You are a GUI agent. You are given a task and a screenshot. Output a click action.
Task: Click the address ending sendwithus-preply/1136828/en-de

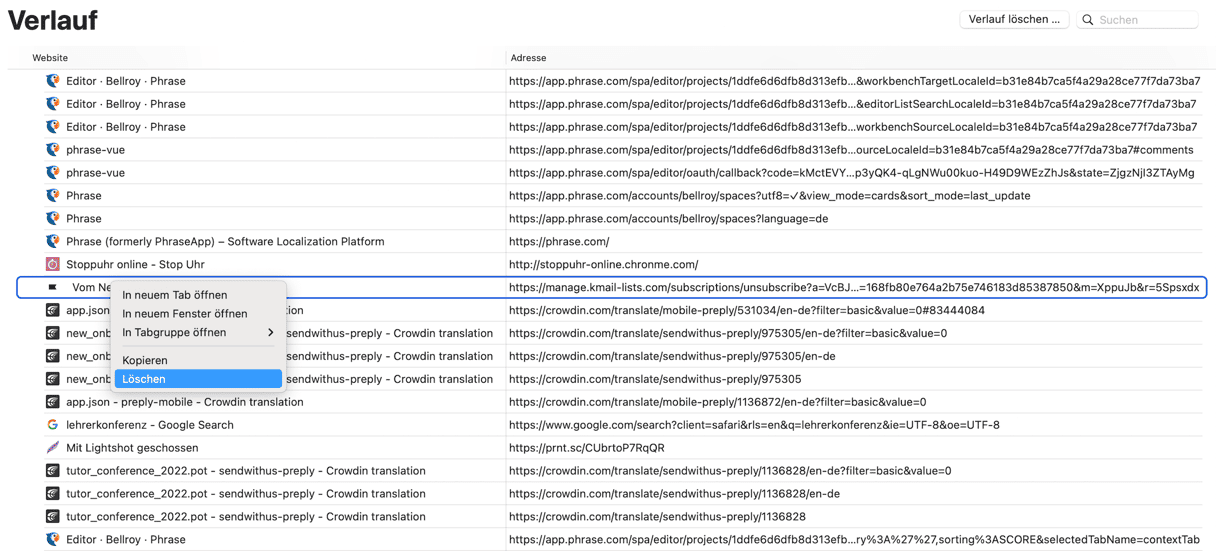674,493
